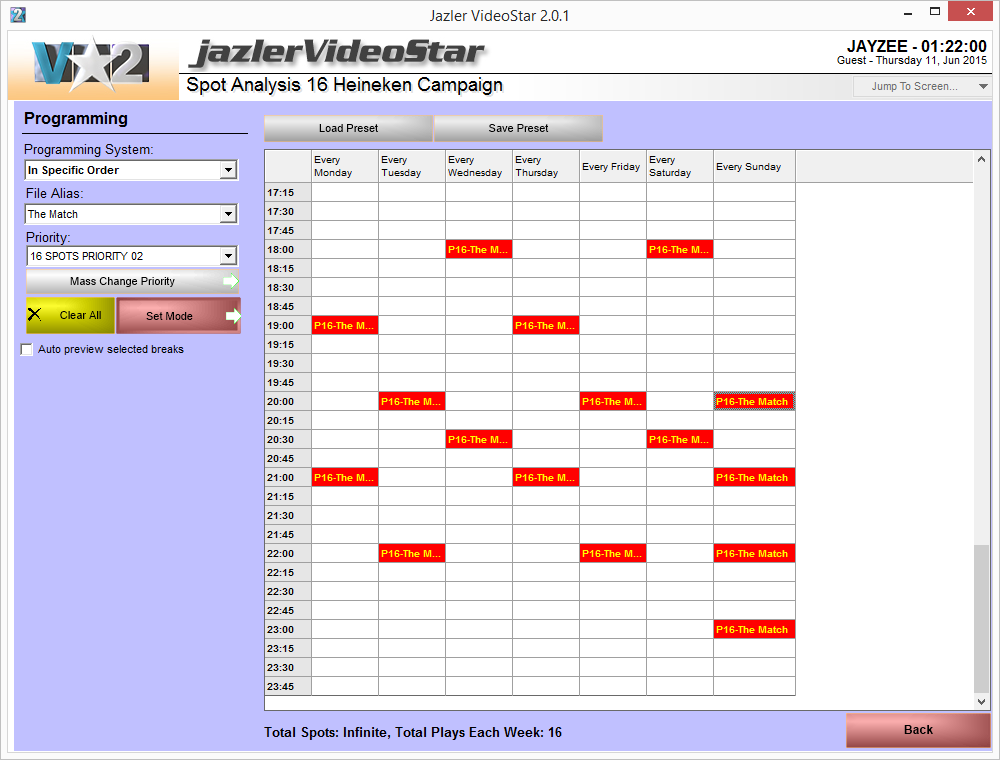Select the Every Sunday column header
This screenshot has width=1000, height=760.
click(x=753, y=167)
